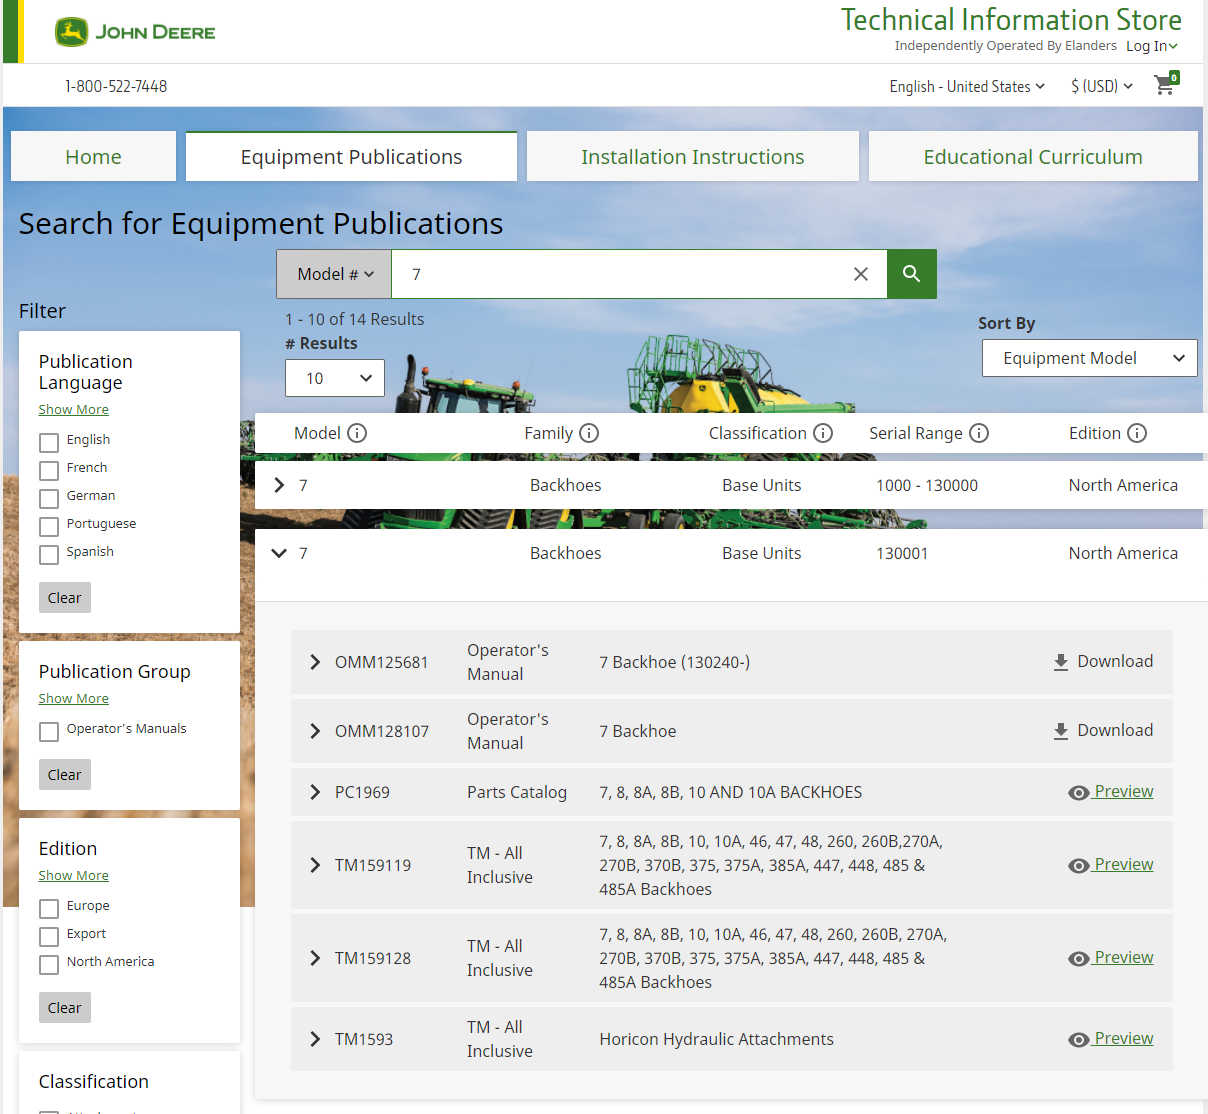The height and width of the screenshot is (1114, 1208).
Task: Open the Educational Curriculum tab
Action: (x=1033, y=157)
